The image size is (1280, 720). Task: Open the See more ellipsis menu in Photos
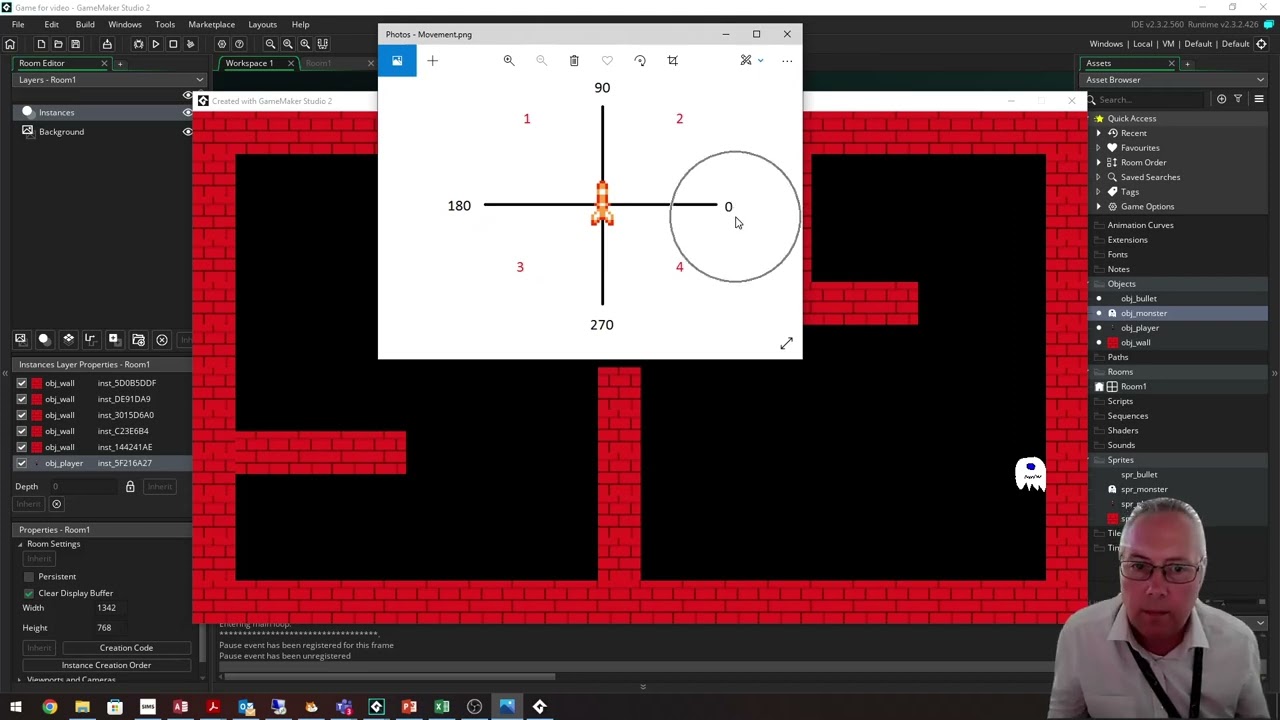(787, 61)
